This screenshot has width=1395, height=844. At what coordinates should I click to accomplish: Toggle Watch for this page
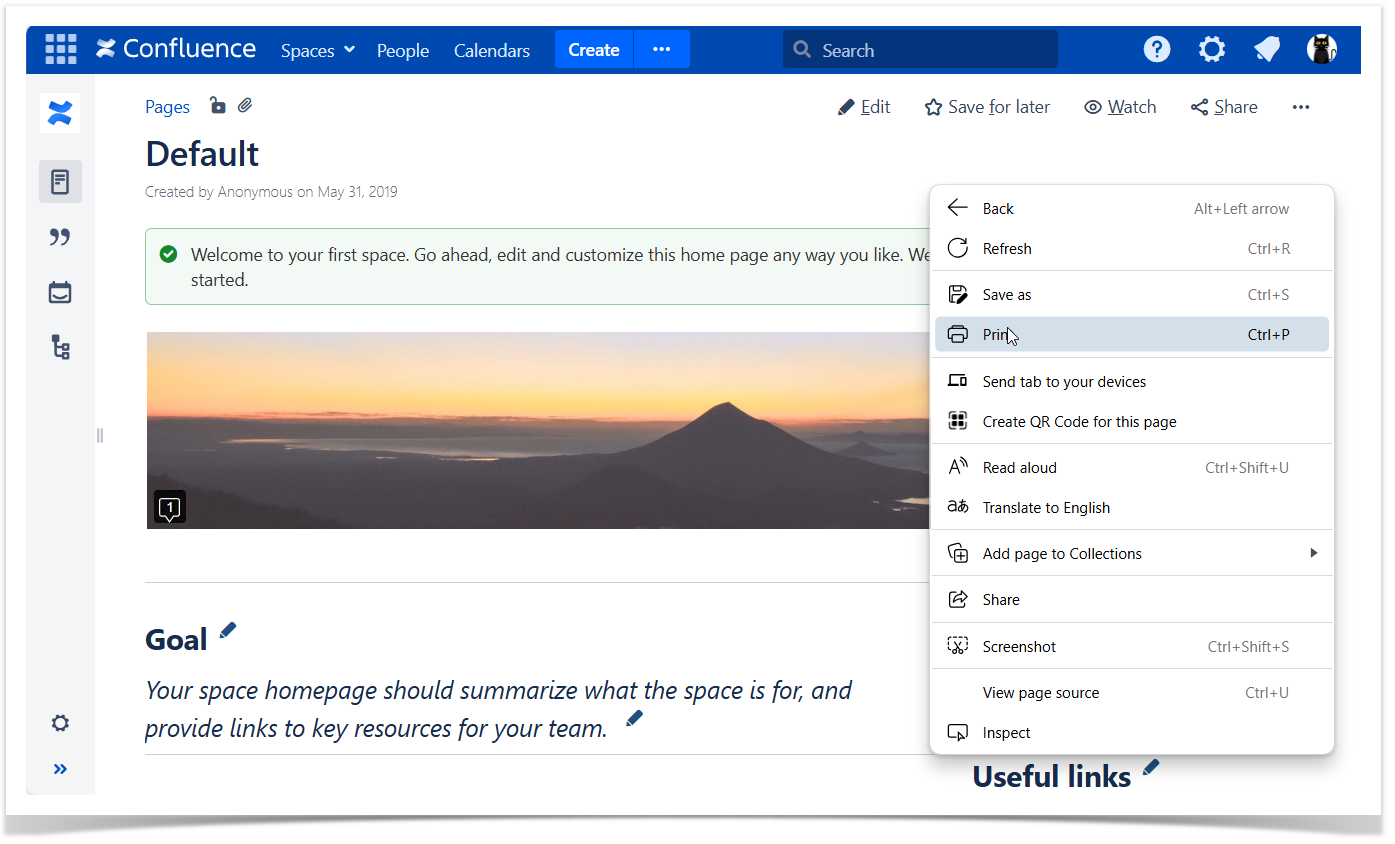pyautogui.click(x=1120, y=107)
